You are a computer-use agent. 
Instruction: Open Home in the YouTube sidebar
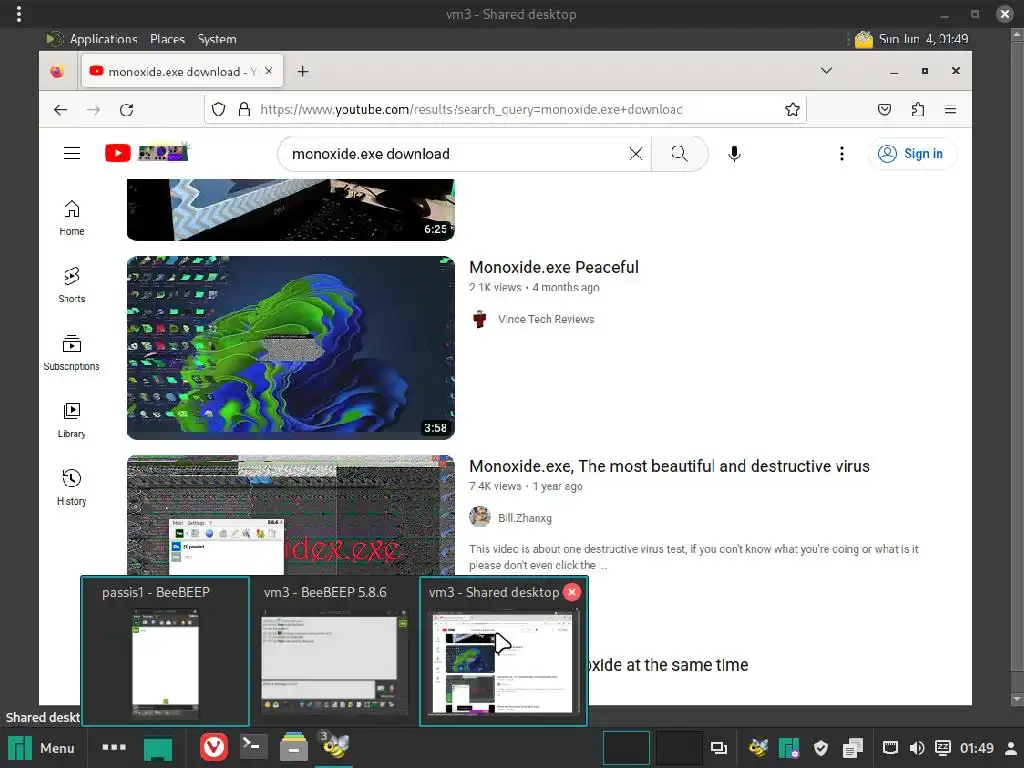72,217
